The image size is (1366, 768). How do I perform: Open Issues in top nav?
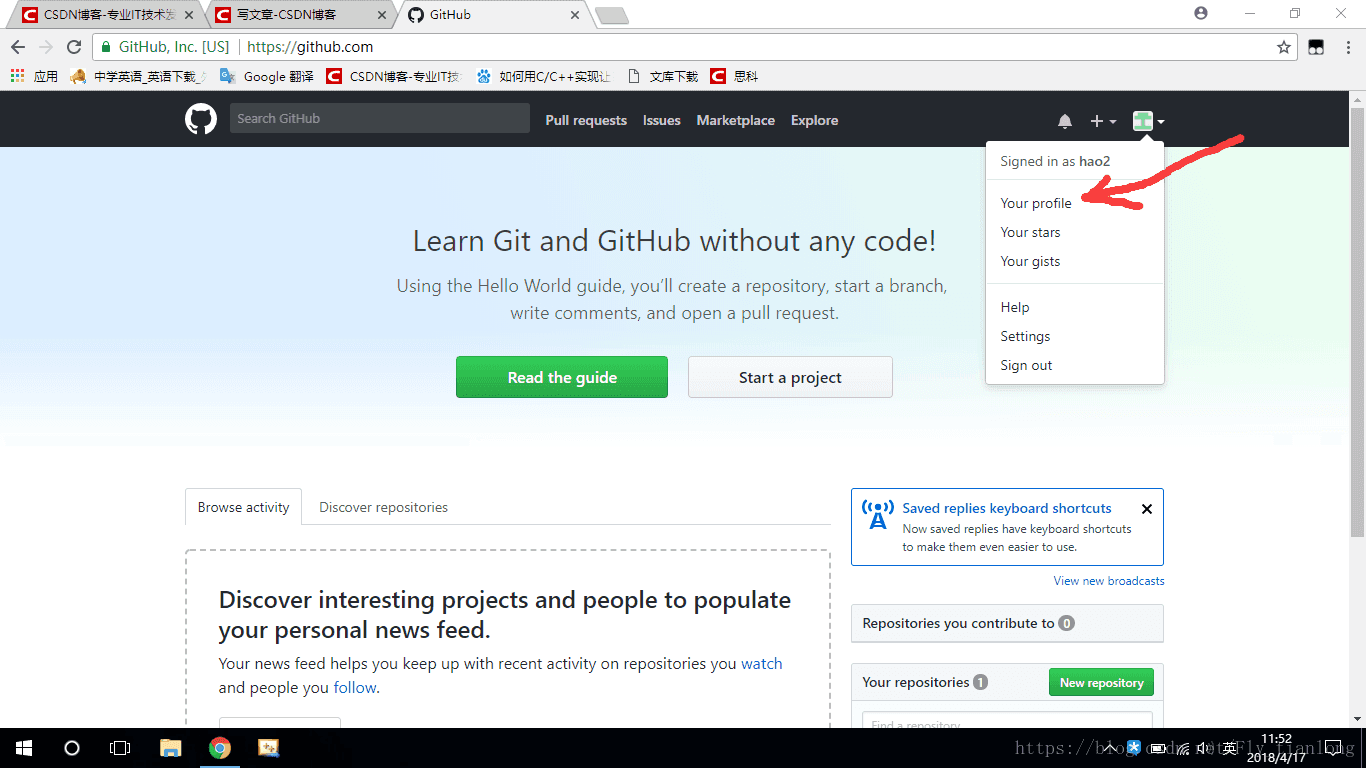click(x=661, y=120)
